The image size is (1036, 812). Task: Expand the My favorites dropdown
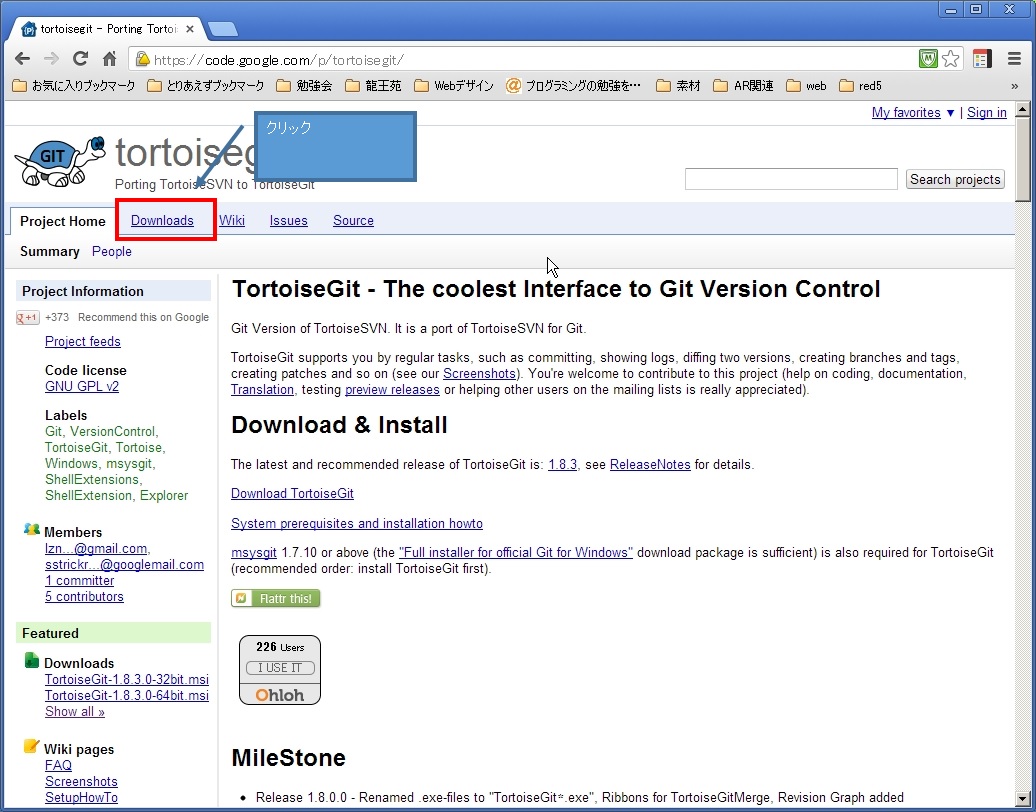point(913,112)
